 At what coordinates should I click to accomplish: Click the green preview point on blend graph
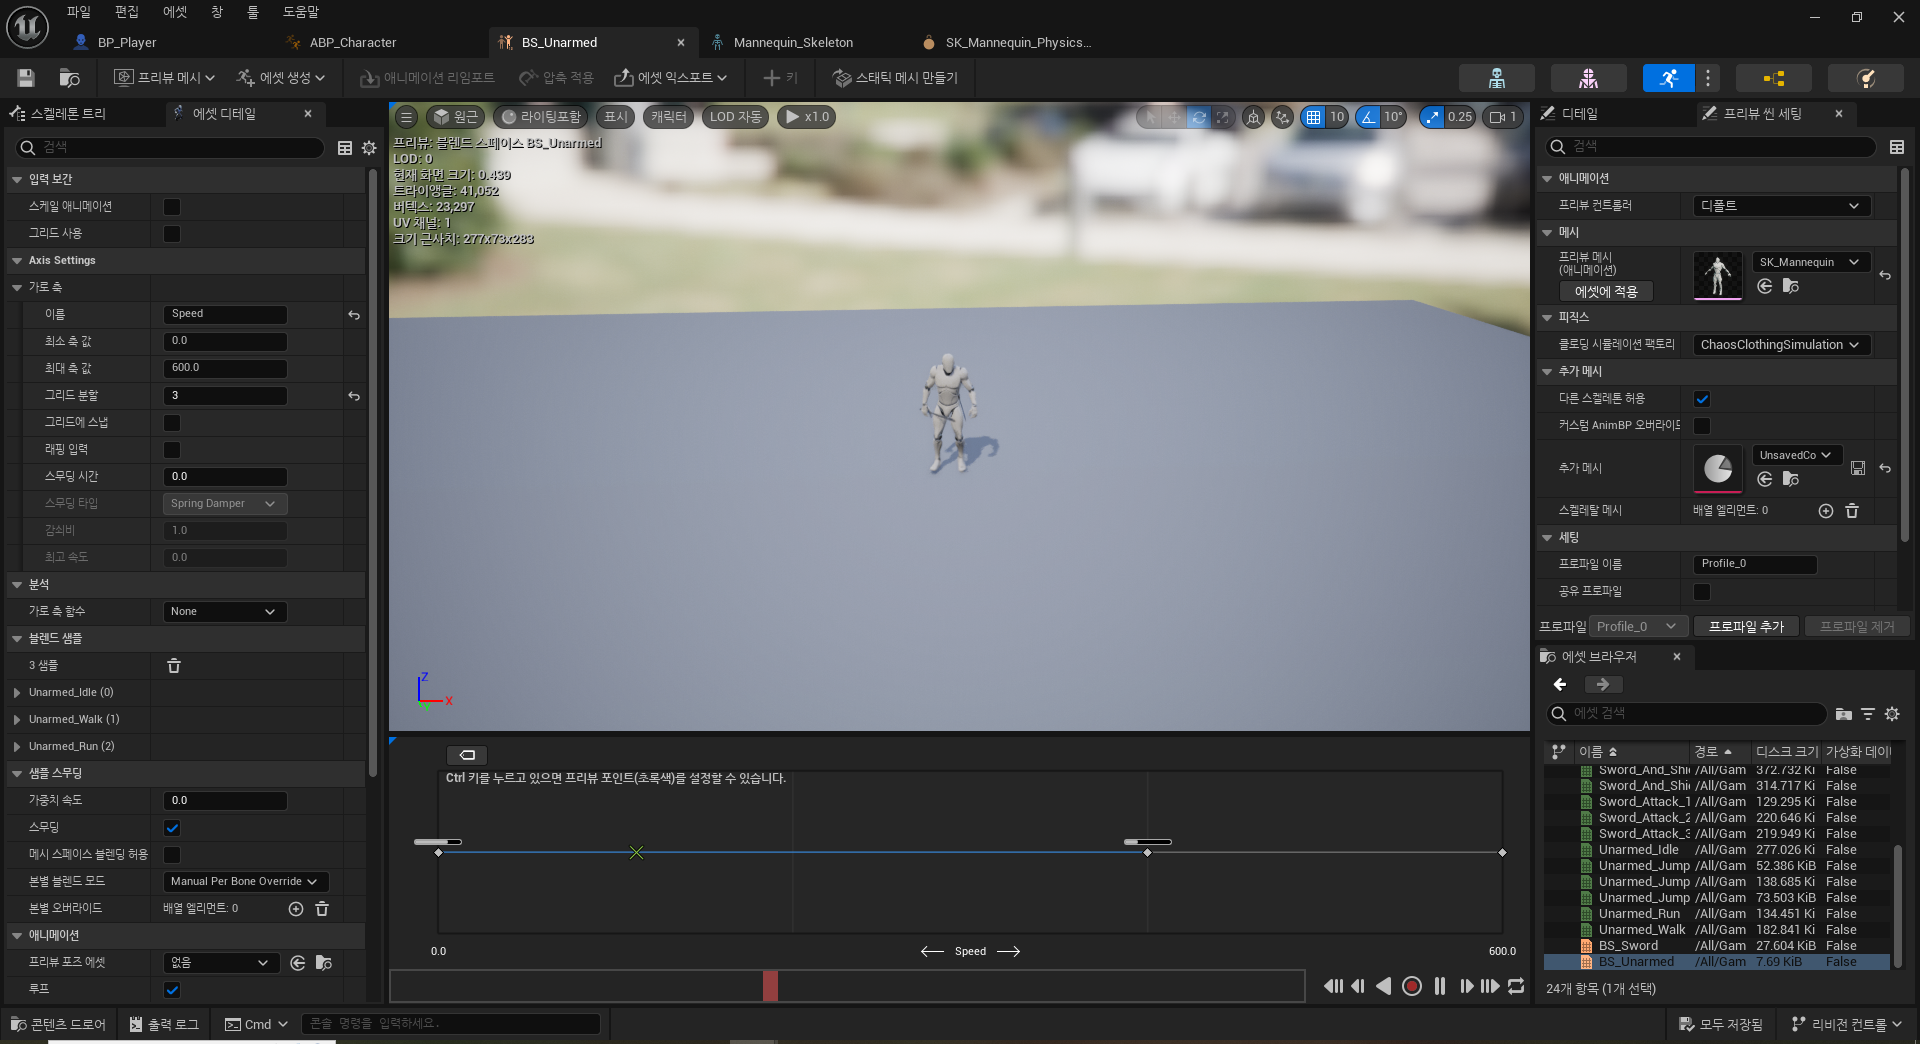[636, 853]
